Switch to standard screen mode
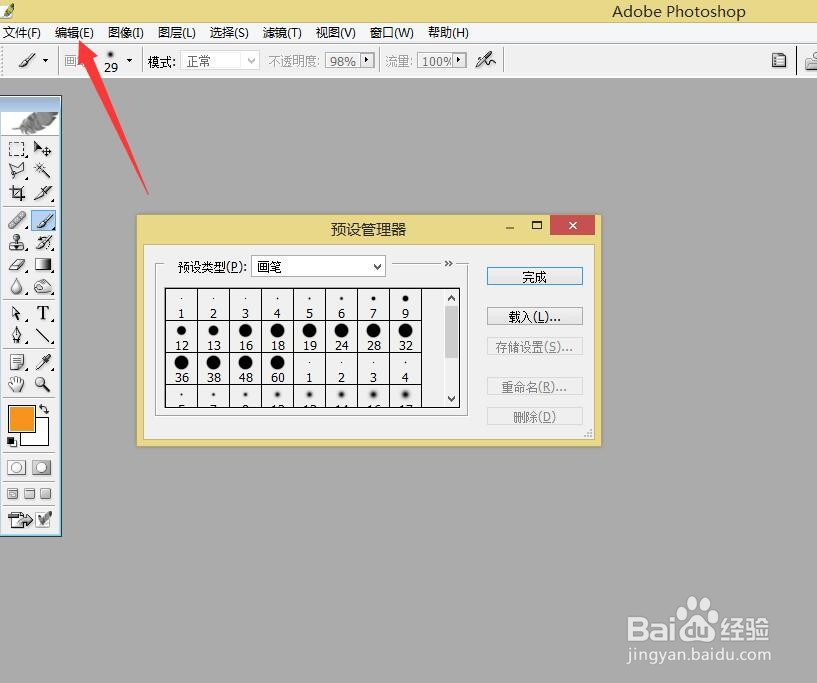817x683 pixels. [x=13, y=493]
